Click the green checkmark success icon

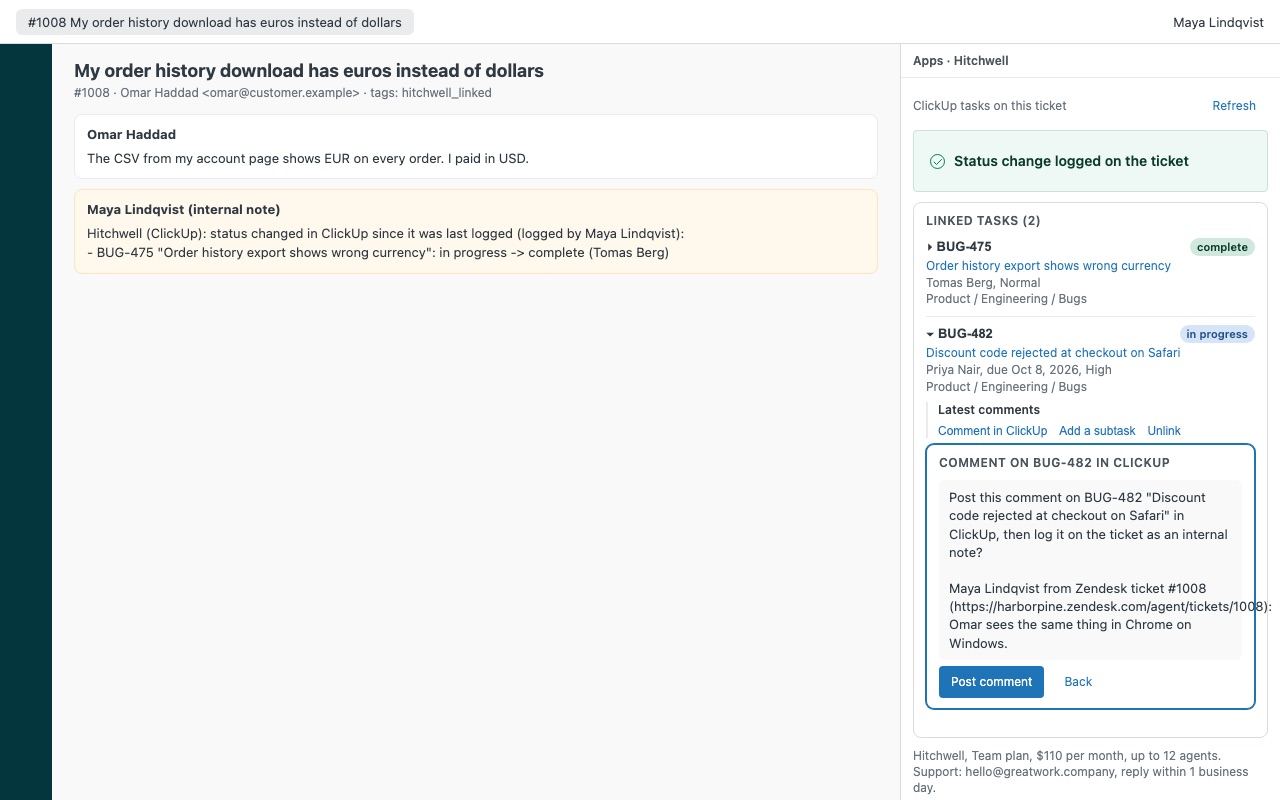point(937,161)
